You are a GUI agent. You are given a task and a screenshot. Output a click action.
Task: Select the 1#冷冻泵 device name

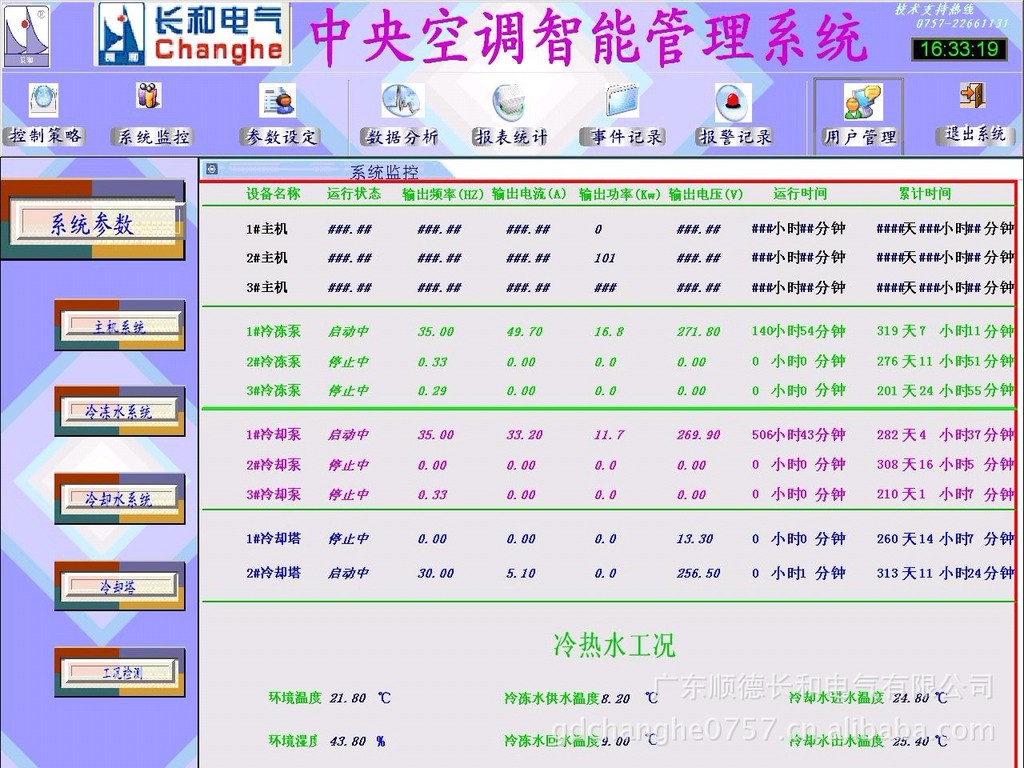click(x=273, y=332)
